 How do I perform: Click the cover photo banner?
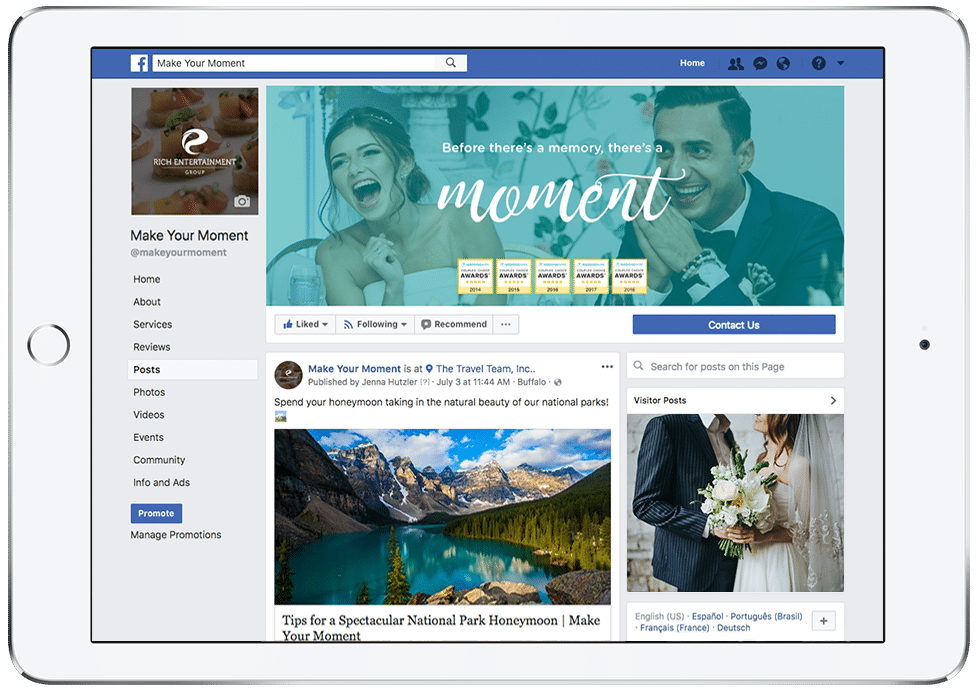coord(555,196)
